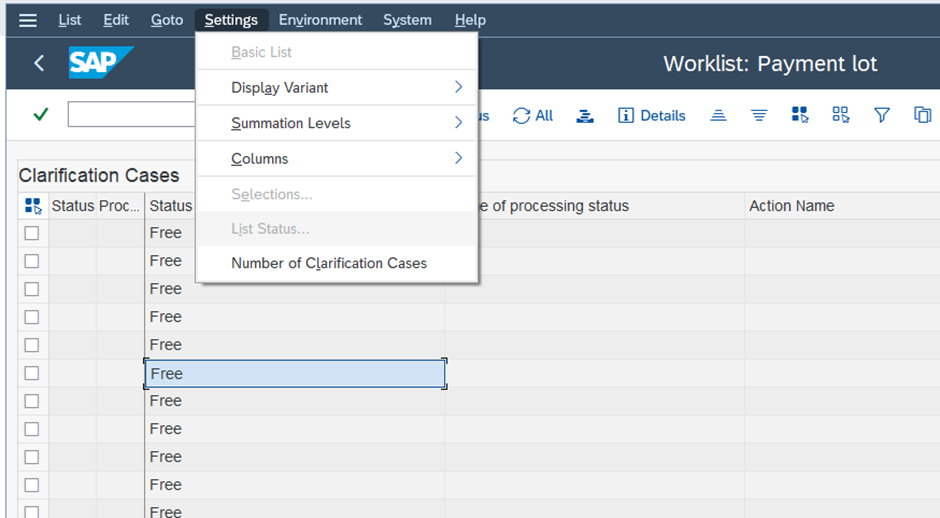Close the open Settings menu

coord(231,20)
